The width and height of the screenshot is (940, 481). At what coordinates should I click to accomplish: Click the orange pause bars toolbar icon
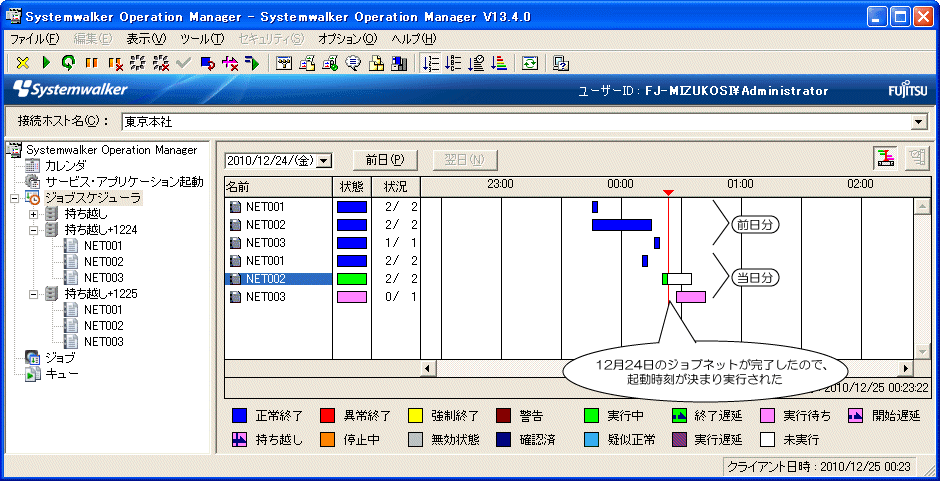(x=91, y=63)
